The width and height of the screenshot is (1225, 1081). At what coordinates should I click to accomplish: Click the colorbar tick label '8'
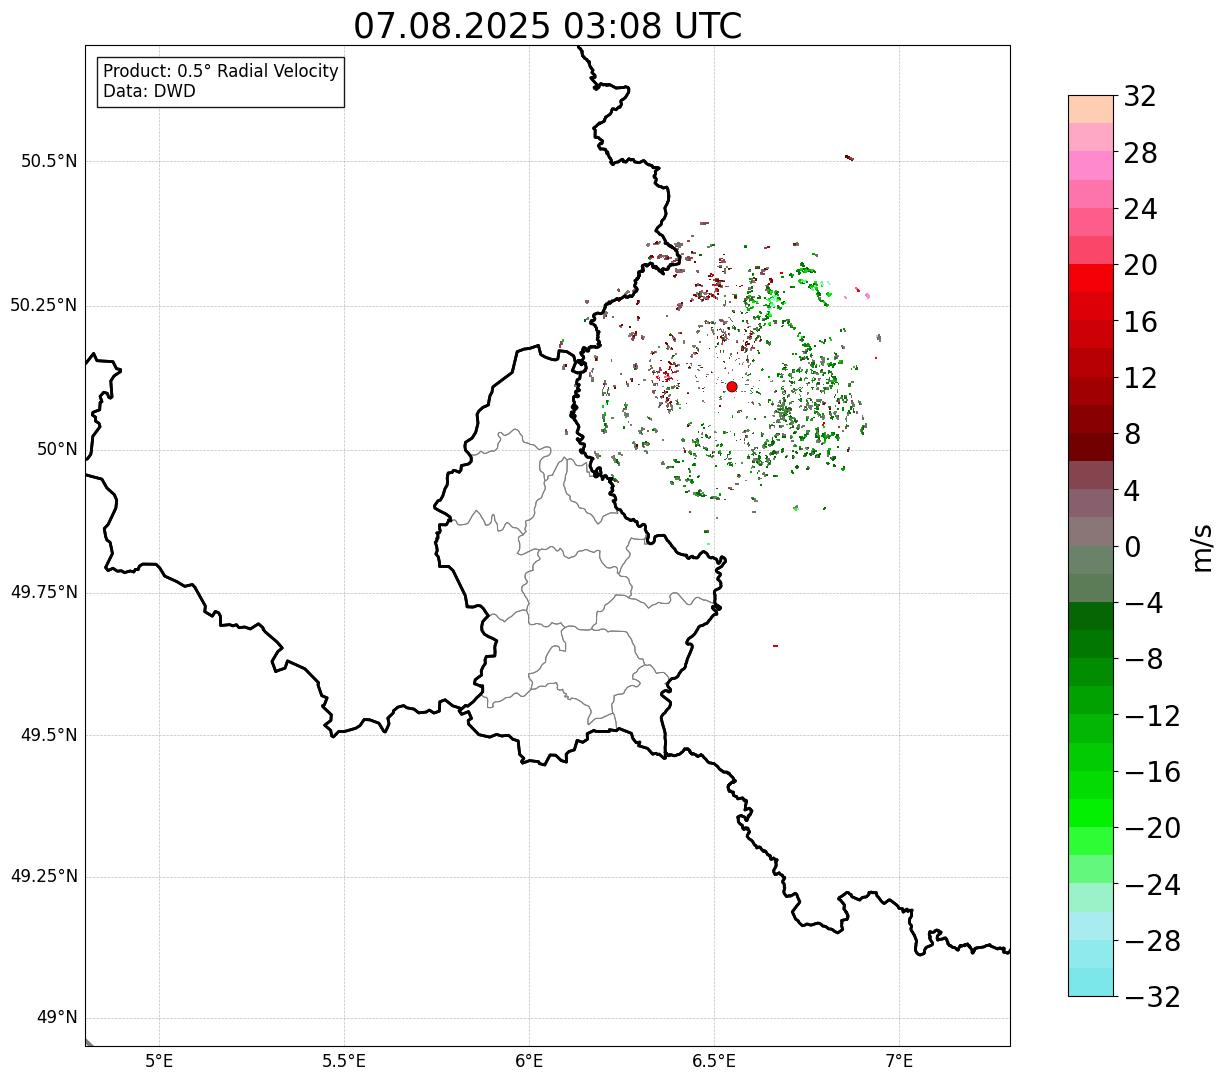point(1132,435)
